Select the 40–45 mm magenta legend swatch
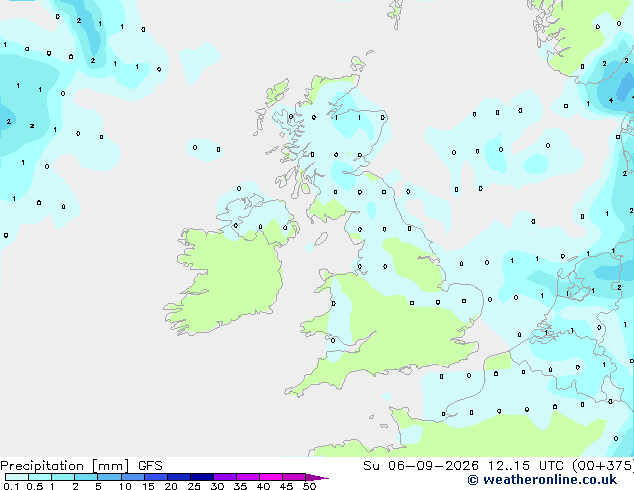Screen dimensions: 634x490 (x=271, y=477)
